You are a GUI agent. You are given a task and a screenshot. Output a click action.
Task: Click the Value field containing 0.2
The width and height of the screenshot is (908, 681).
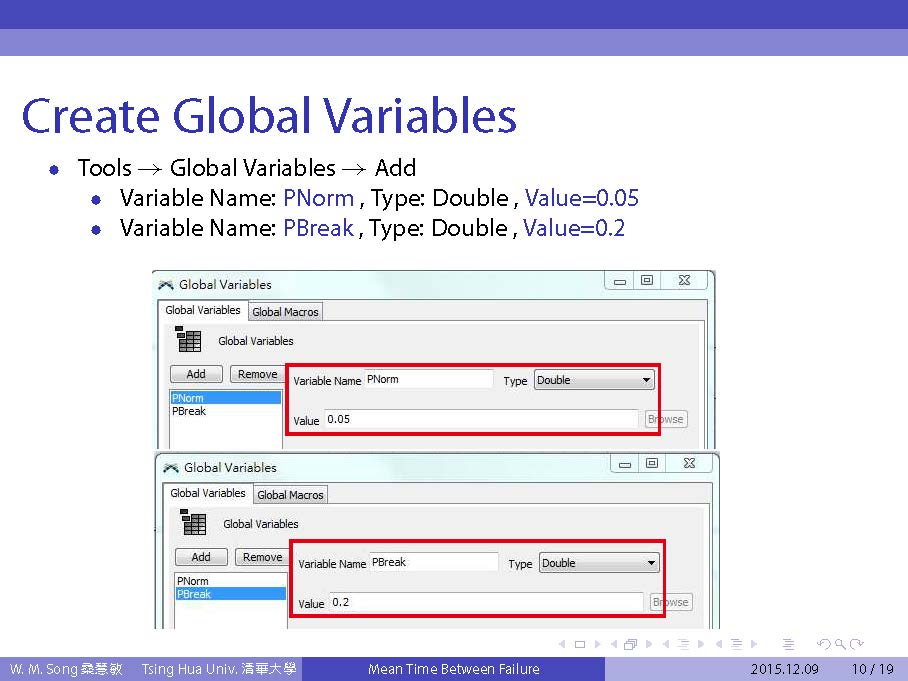485,602
